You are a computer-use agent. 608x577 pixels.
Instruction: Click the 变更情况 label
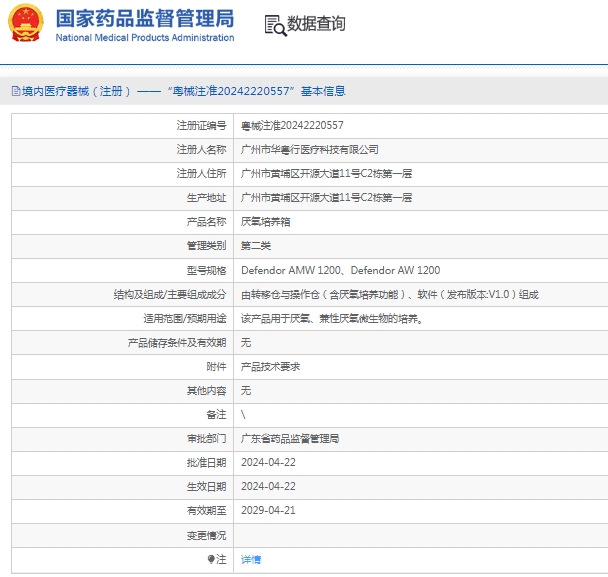click(x=206, y=536)
